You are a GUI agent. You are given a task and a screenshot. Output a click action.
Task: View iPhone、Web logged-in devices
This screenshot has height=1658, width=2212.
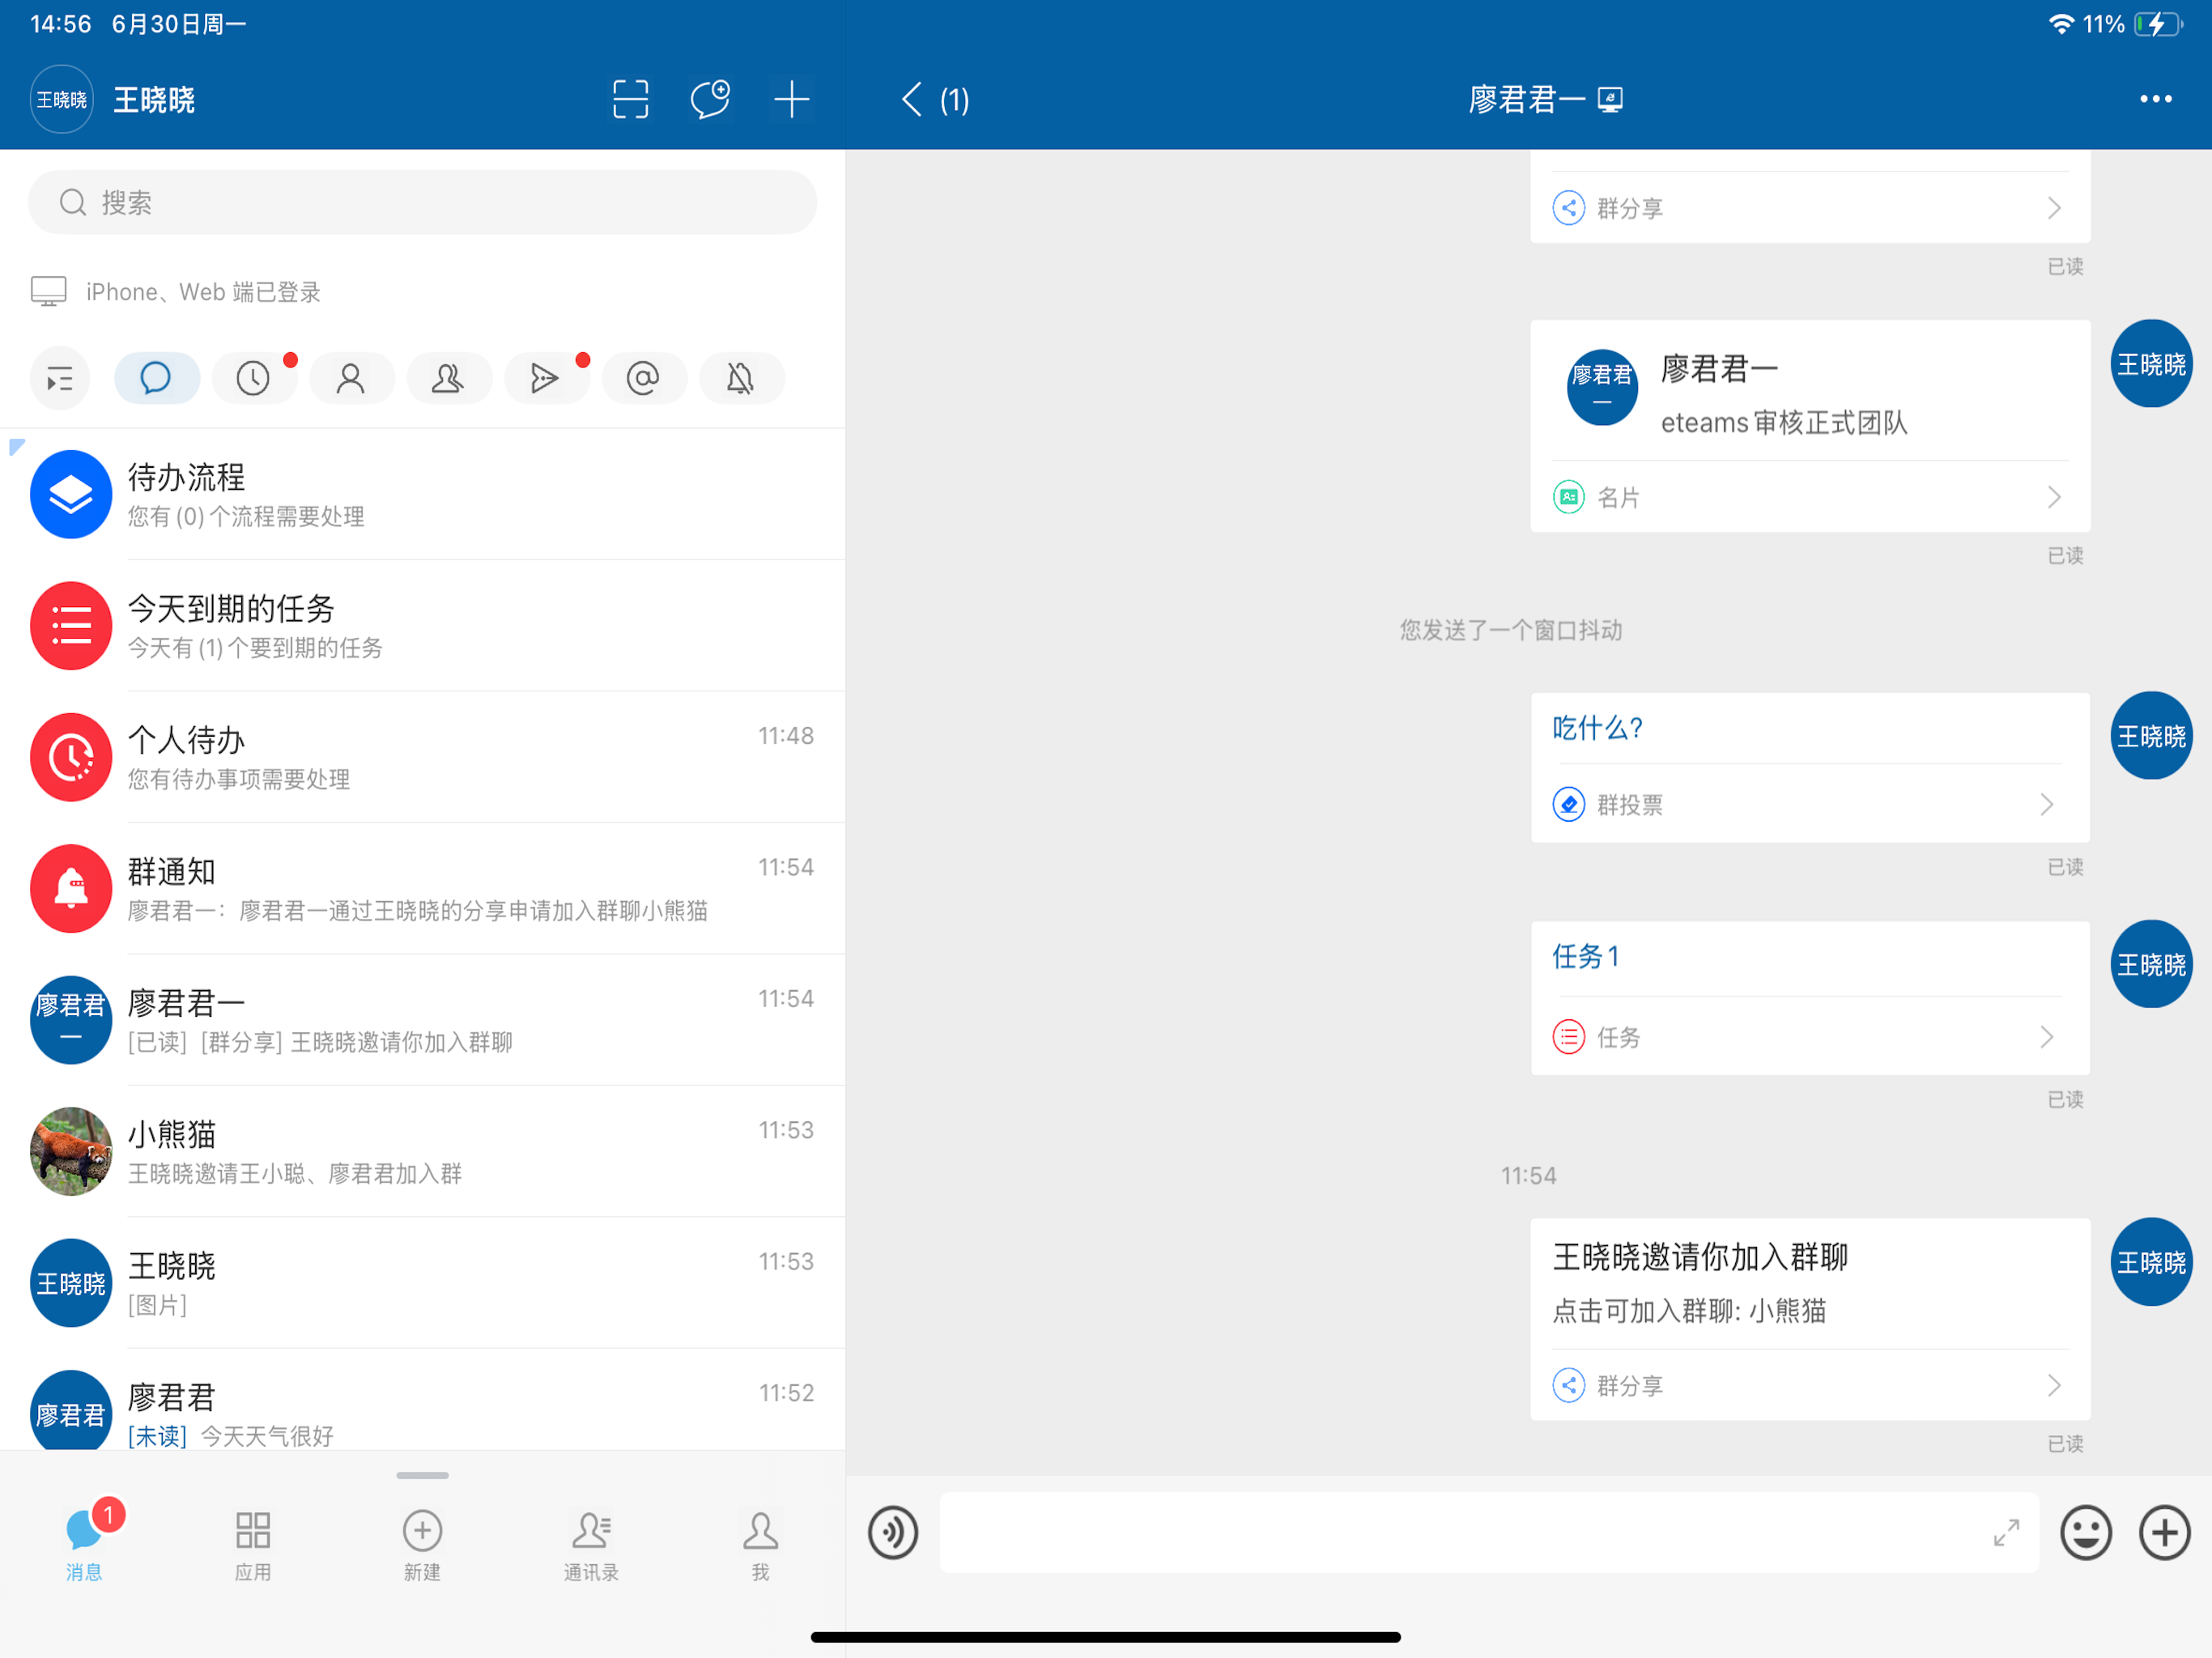(x=176, y=292)
